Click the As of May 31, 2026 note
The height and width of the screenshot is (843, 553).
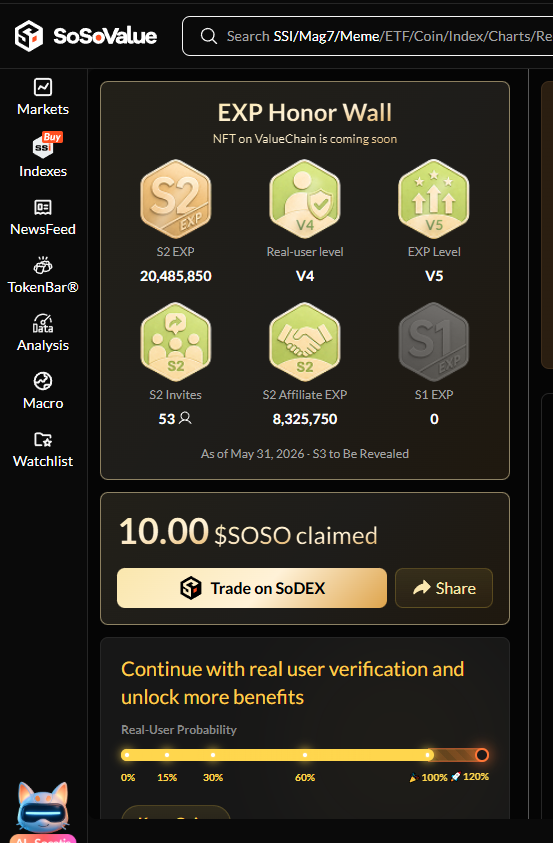(x=305, y=454)
